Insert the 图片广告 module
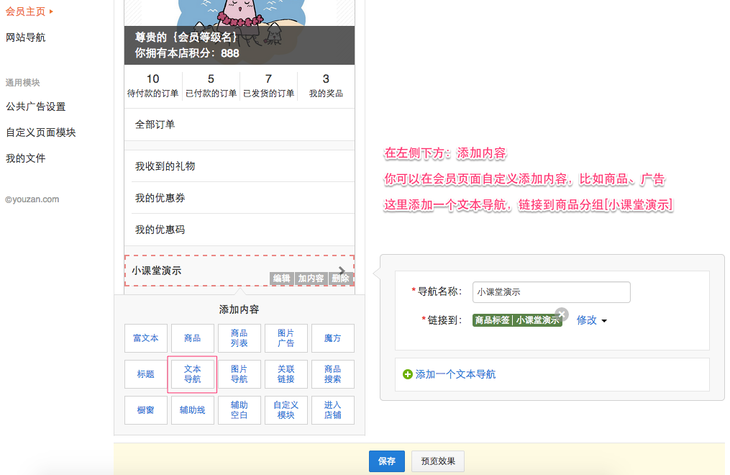730x475 pixels. (286, 338)
